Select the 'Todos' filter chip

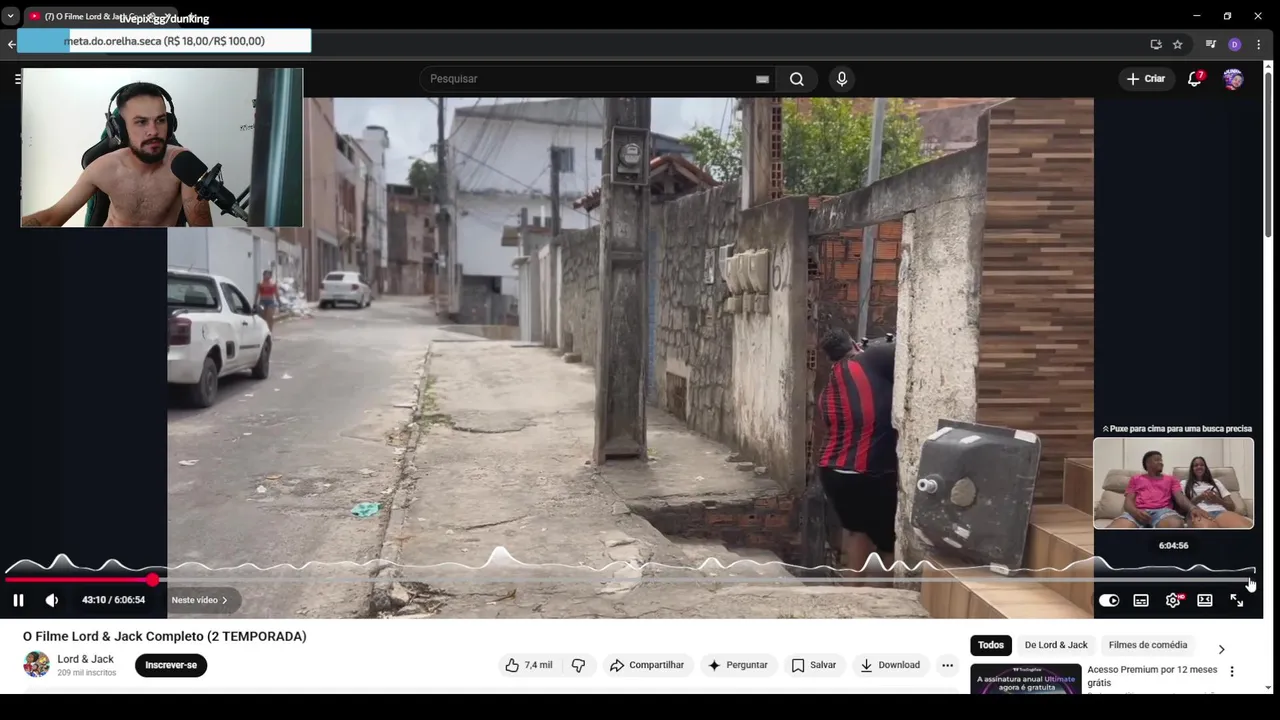[x=991, y=645]
